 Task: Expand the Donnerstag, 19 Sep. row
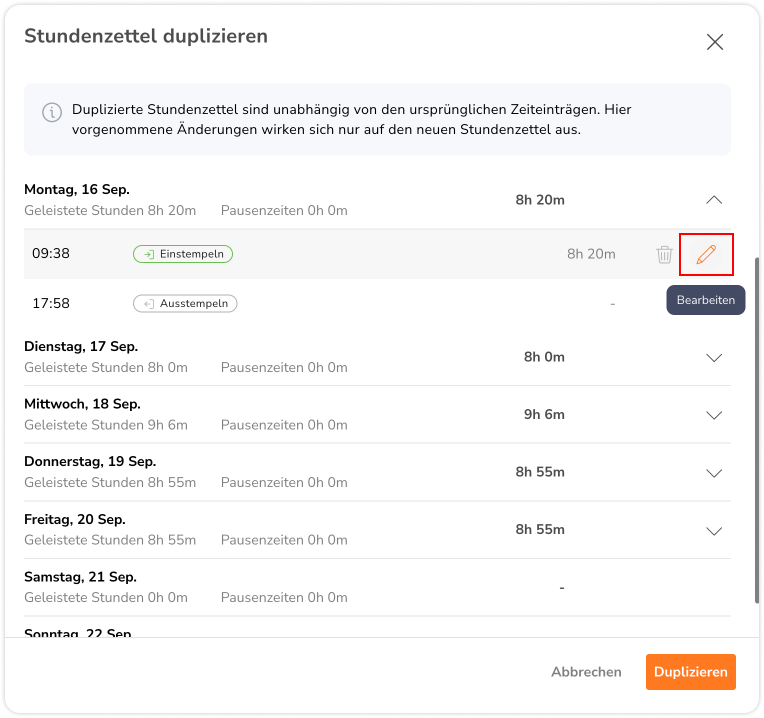click(713, 473)
